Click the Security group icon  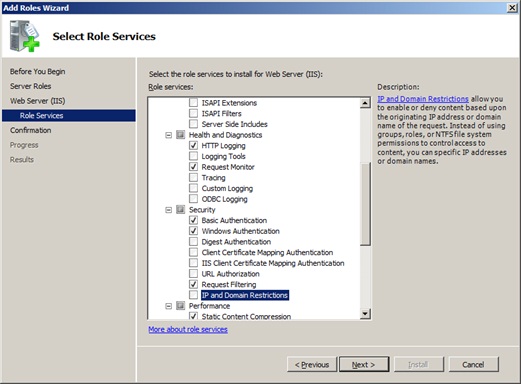pyautogui.click(x=180, y=209)
